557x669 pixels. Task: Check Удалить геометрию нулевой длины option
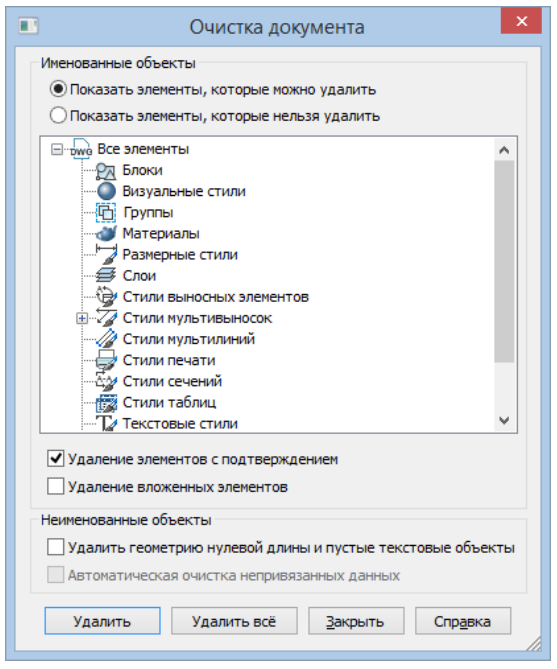[56, 547]
